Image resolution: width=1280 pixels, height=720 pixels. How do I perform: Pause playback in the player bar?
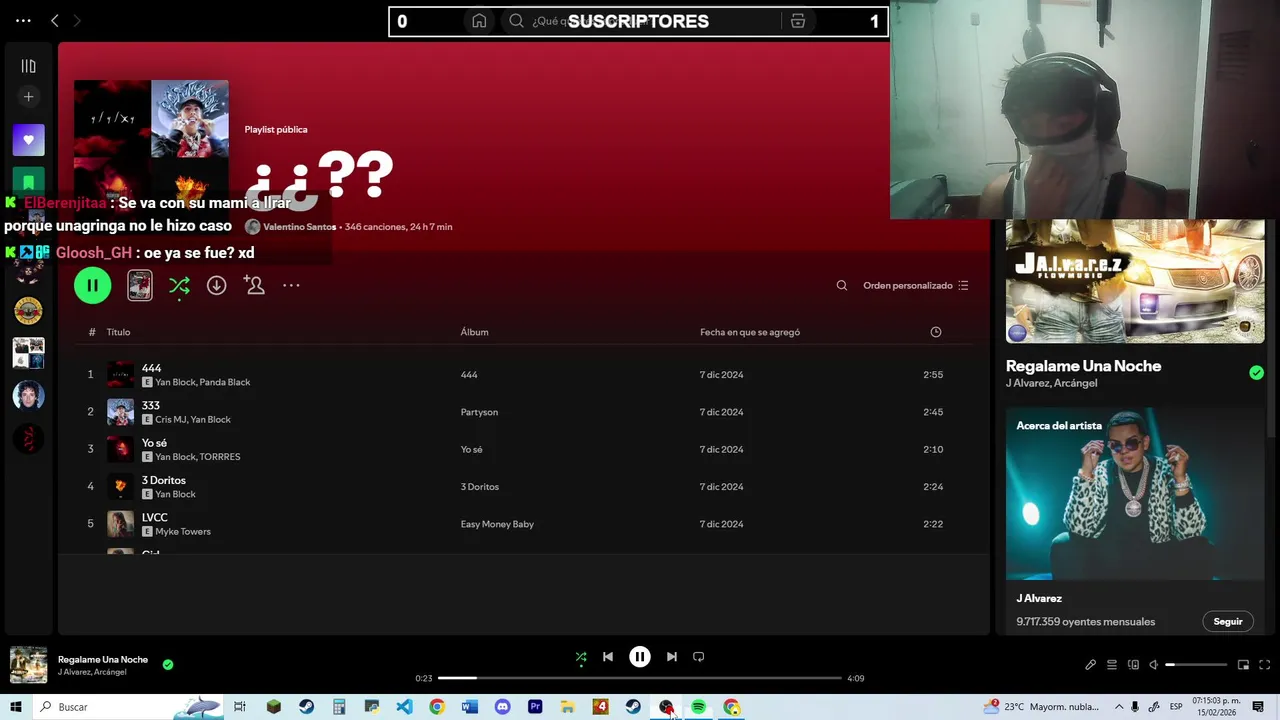point(640,657)
